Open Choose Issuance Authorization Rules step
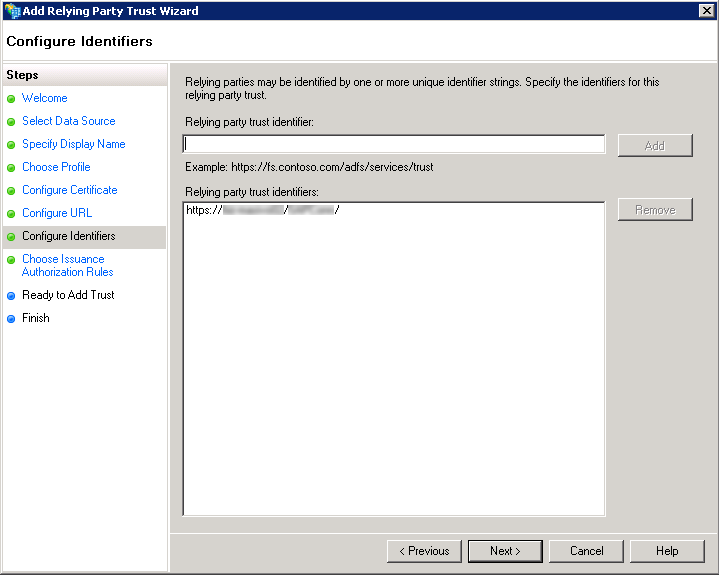 tap(67, 265)
